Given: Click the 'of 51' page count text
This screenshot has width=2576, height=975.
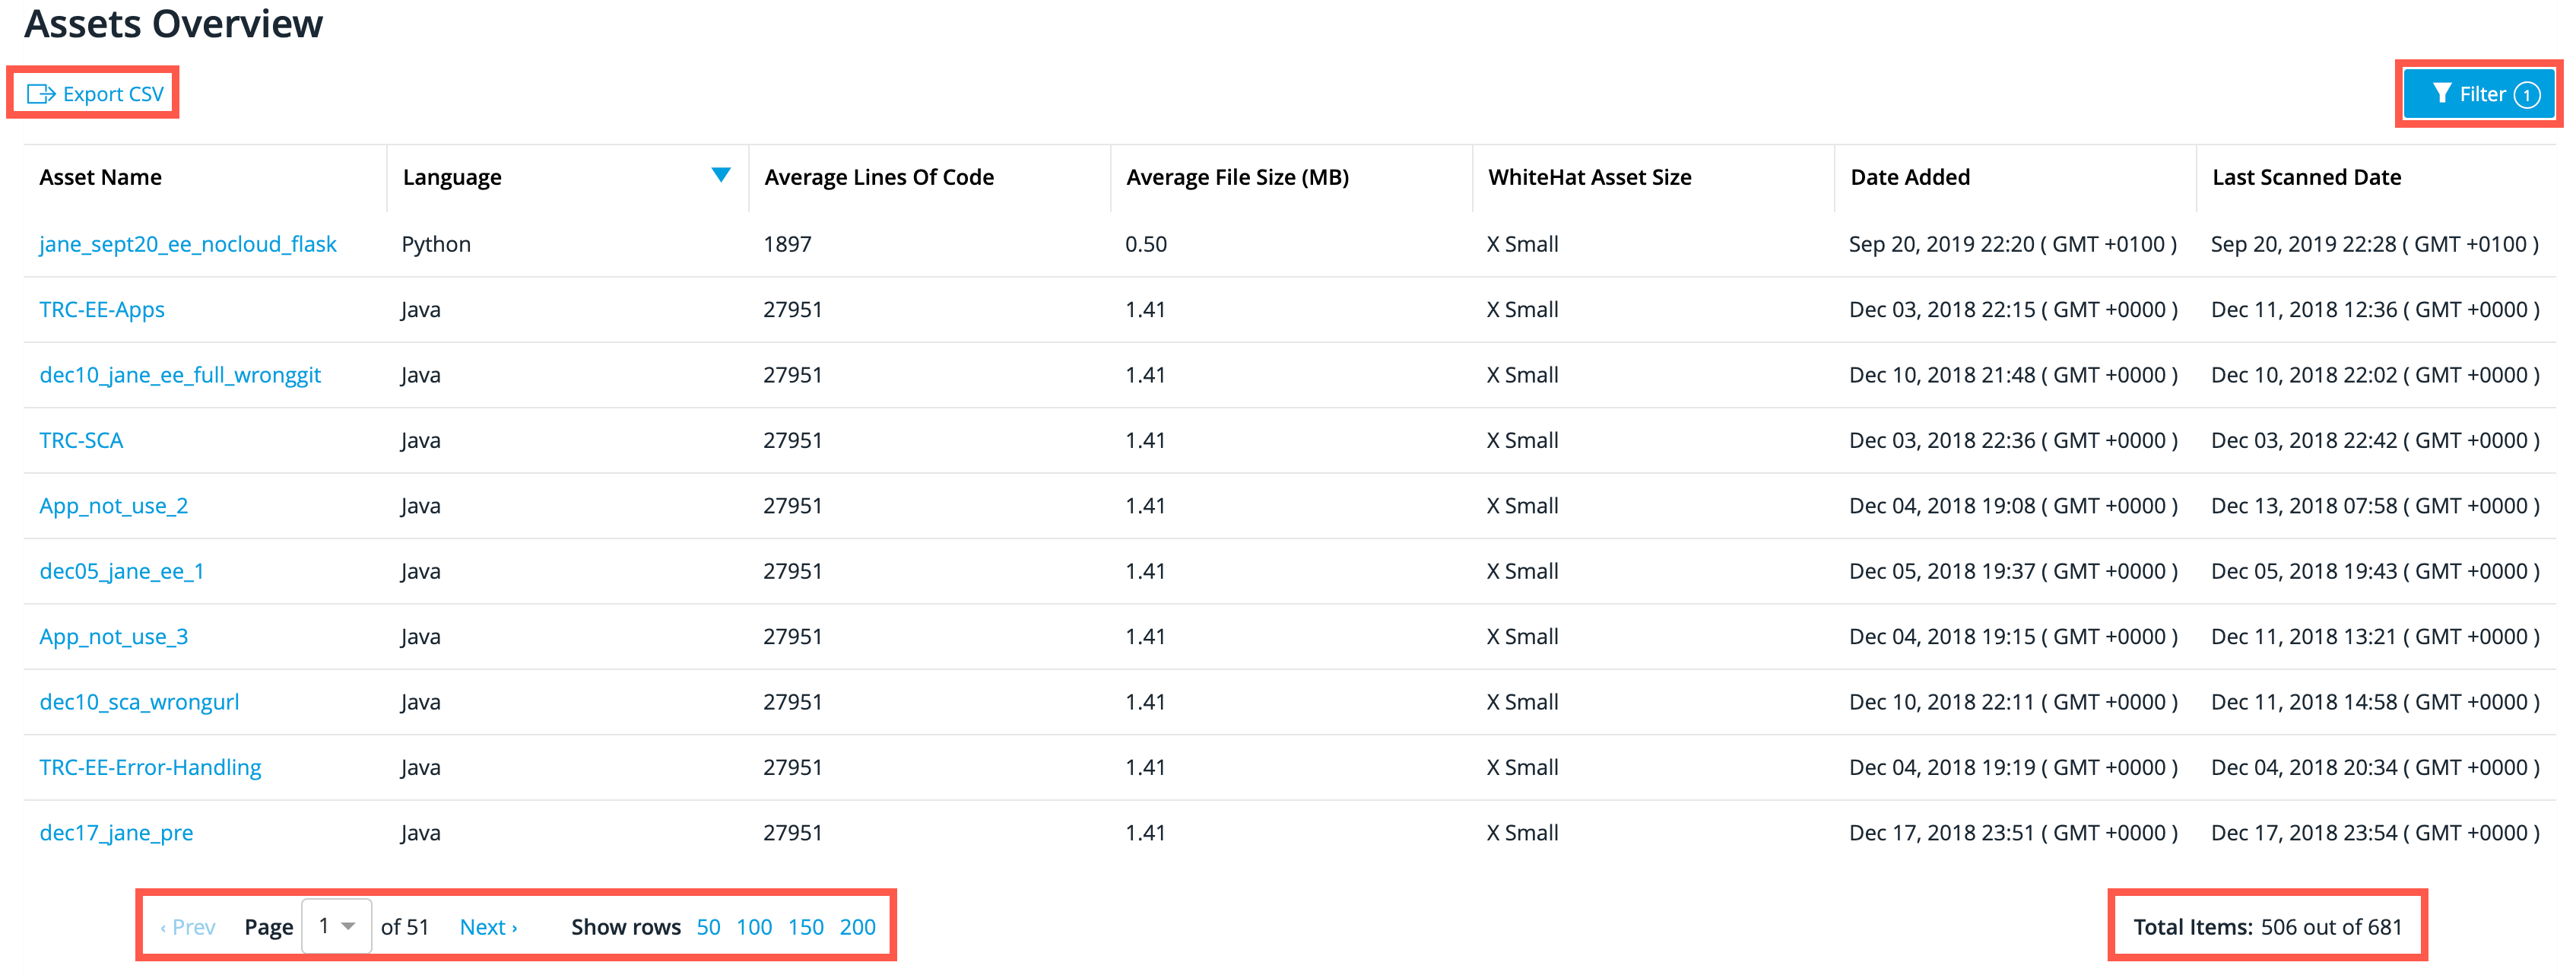Looking at the screenshot, I should pos(404,927).
